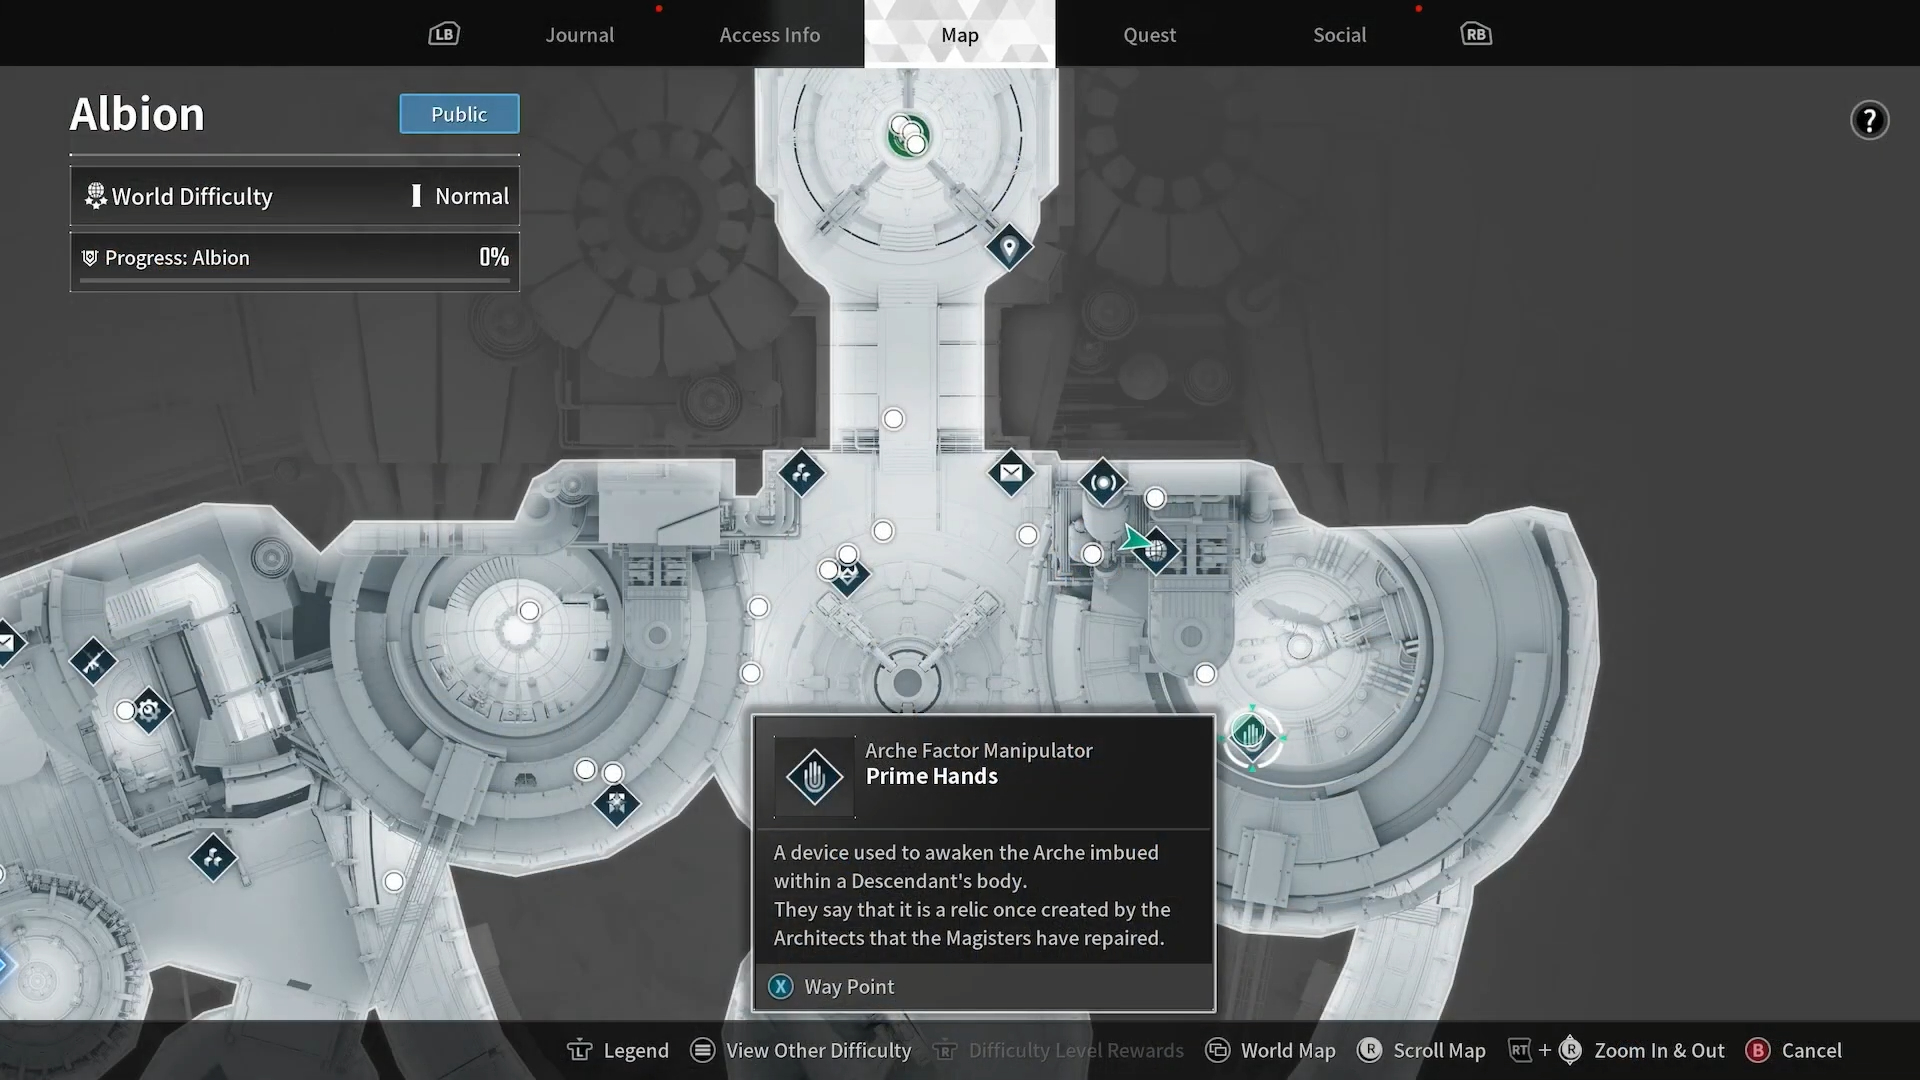Click the World Map label
This screenshot has height=1080, width=1920.
(1288, 1050)
